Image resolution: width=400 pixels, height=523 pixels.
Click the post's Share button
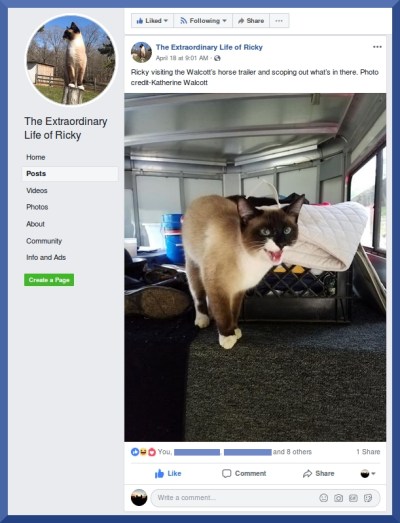319,473
